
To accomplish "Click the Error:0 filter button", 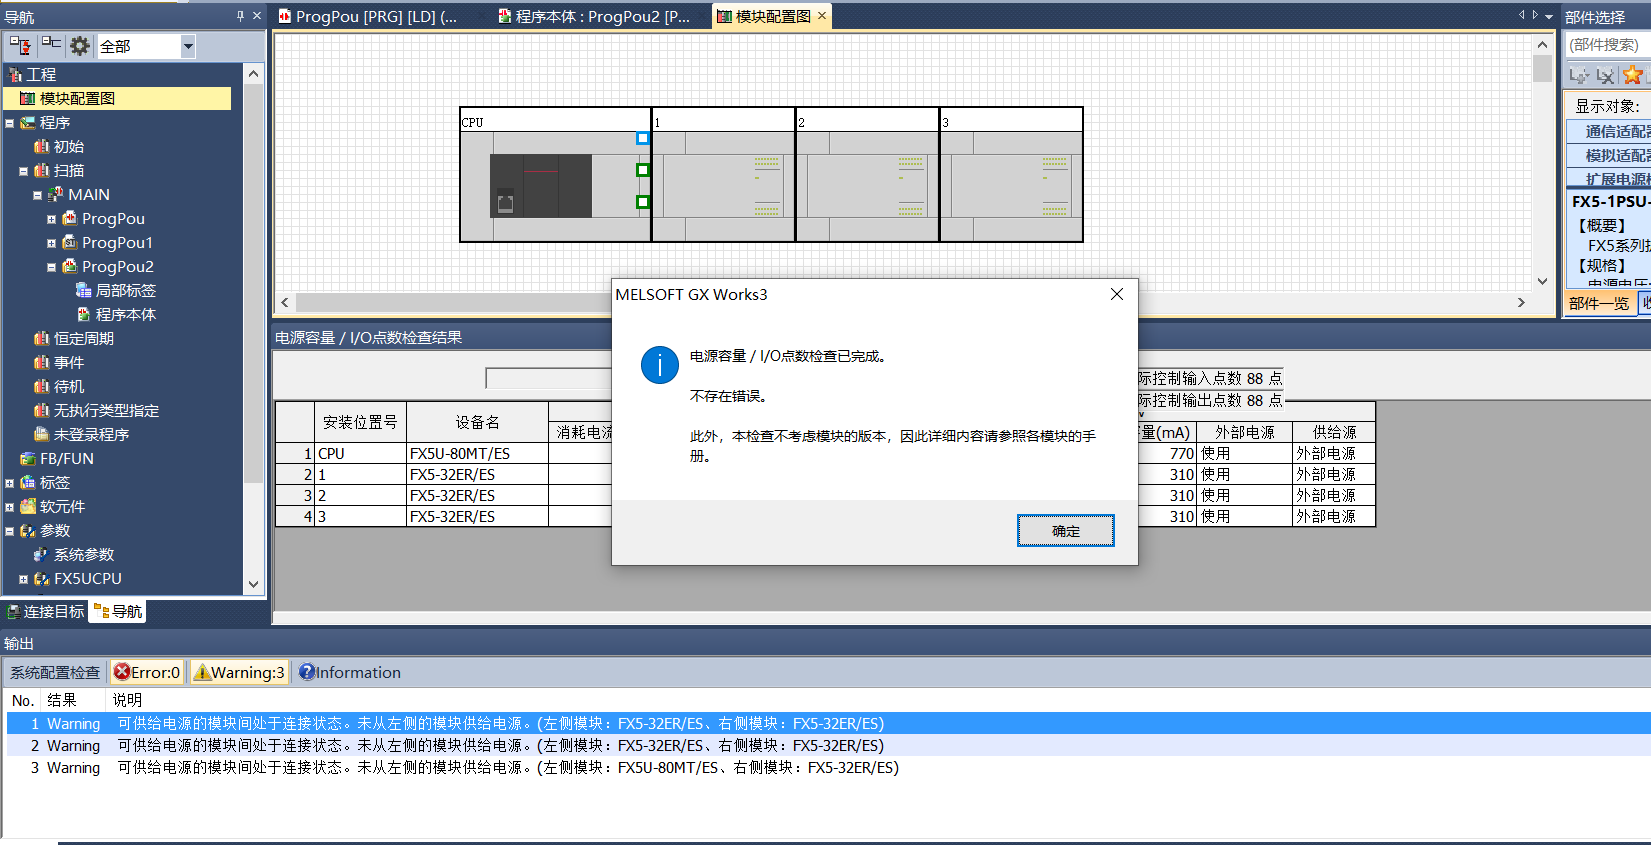I will click(147, 672).
